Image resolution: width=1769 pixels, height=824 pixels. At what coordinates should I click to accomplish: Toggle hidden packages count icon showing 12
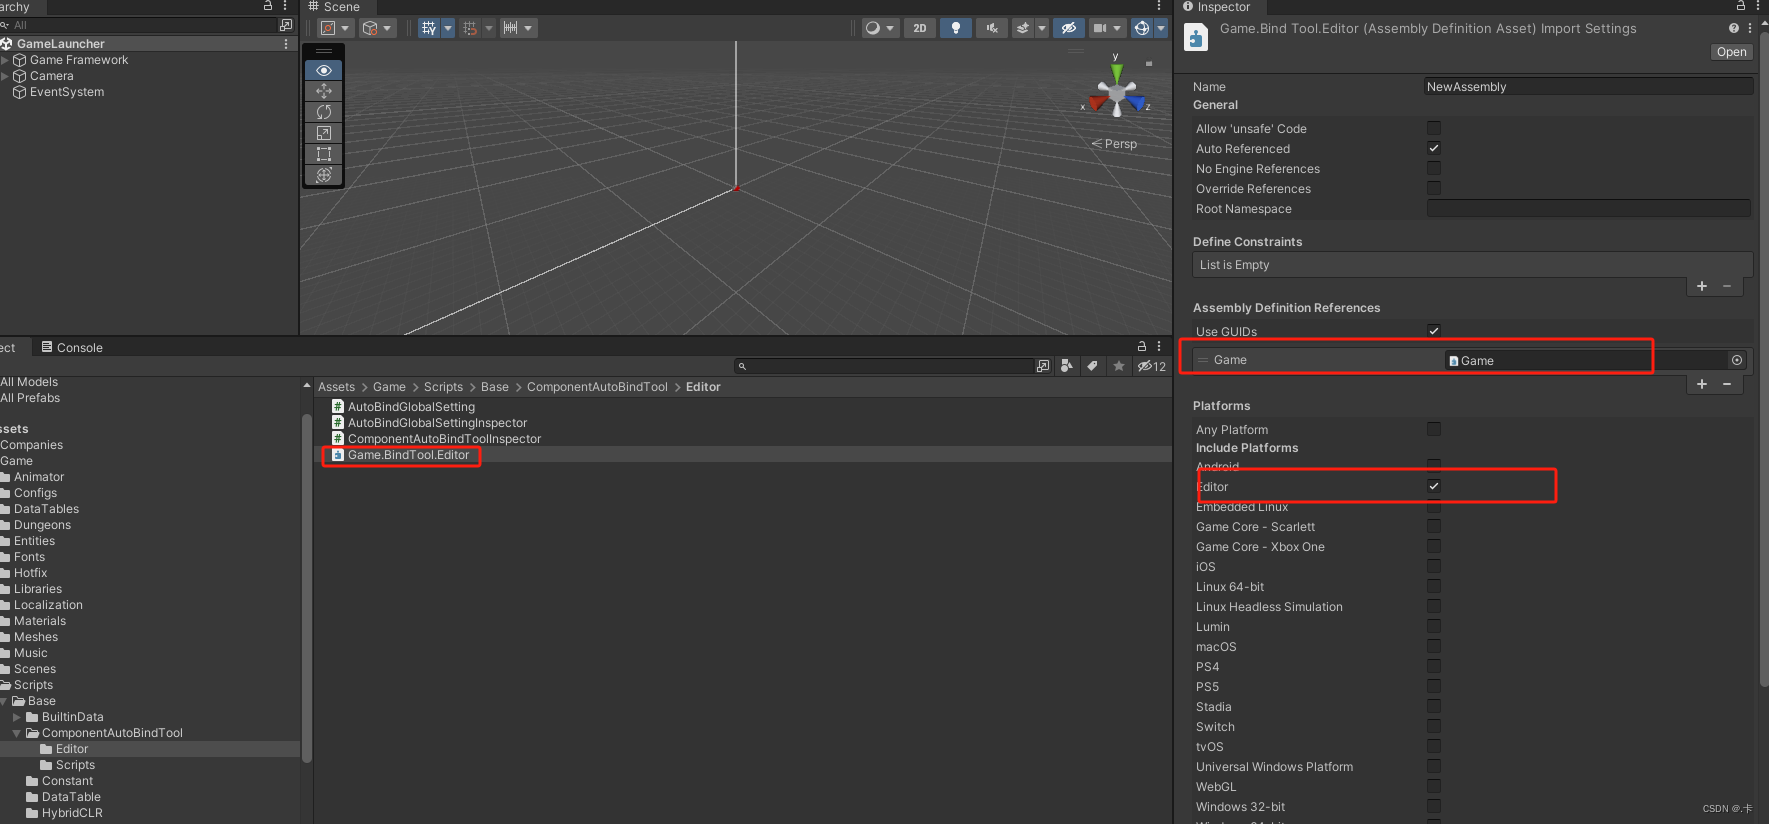coord(1152,366)
